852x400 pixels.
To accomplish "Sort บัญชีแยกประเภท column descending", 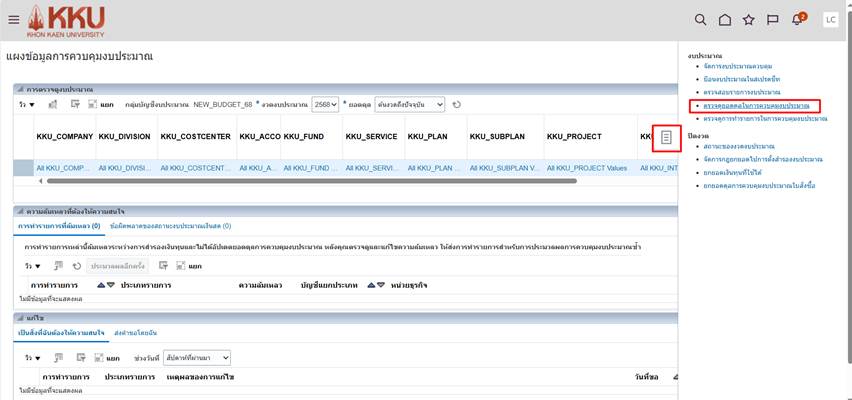I will click(x=381, y=285).
